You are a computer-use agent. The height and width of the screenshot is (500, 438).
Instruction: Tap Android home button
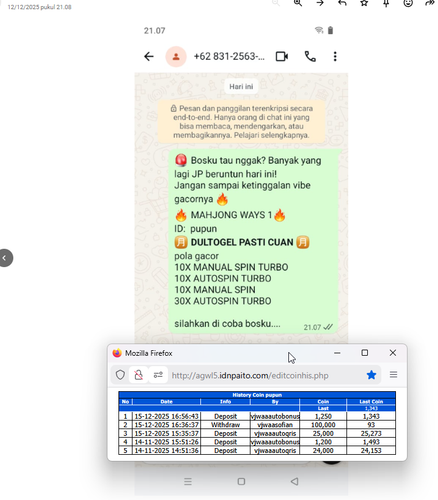coord(241,481)
